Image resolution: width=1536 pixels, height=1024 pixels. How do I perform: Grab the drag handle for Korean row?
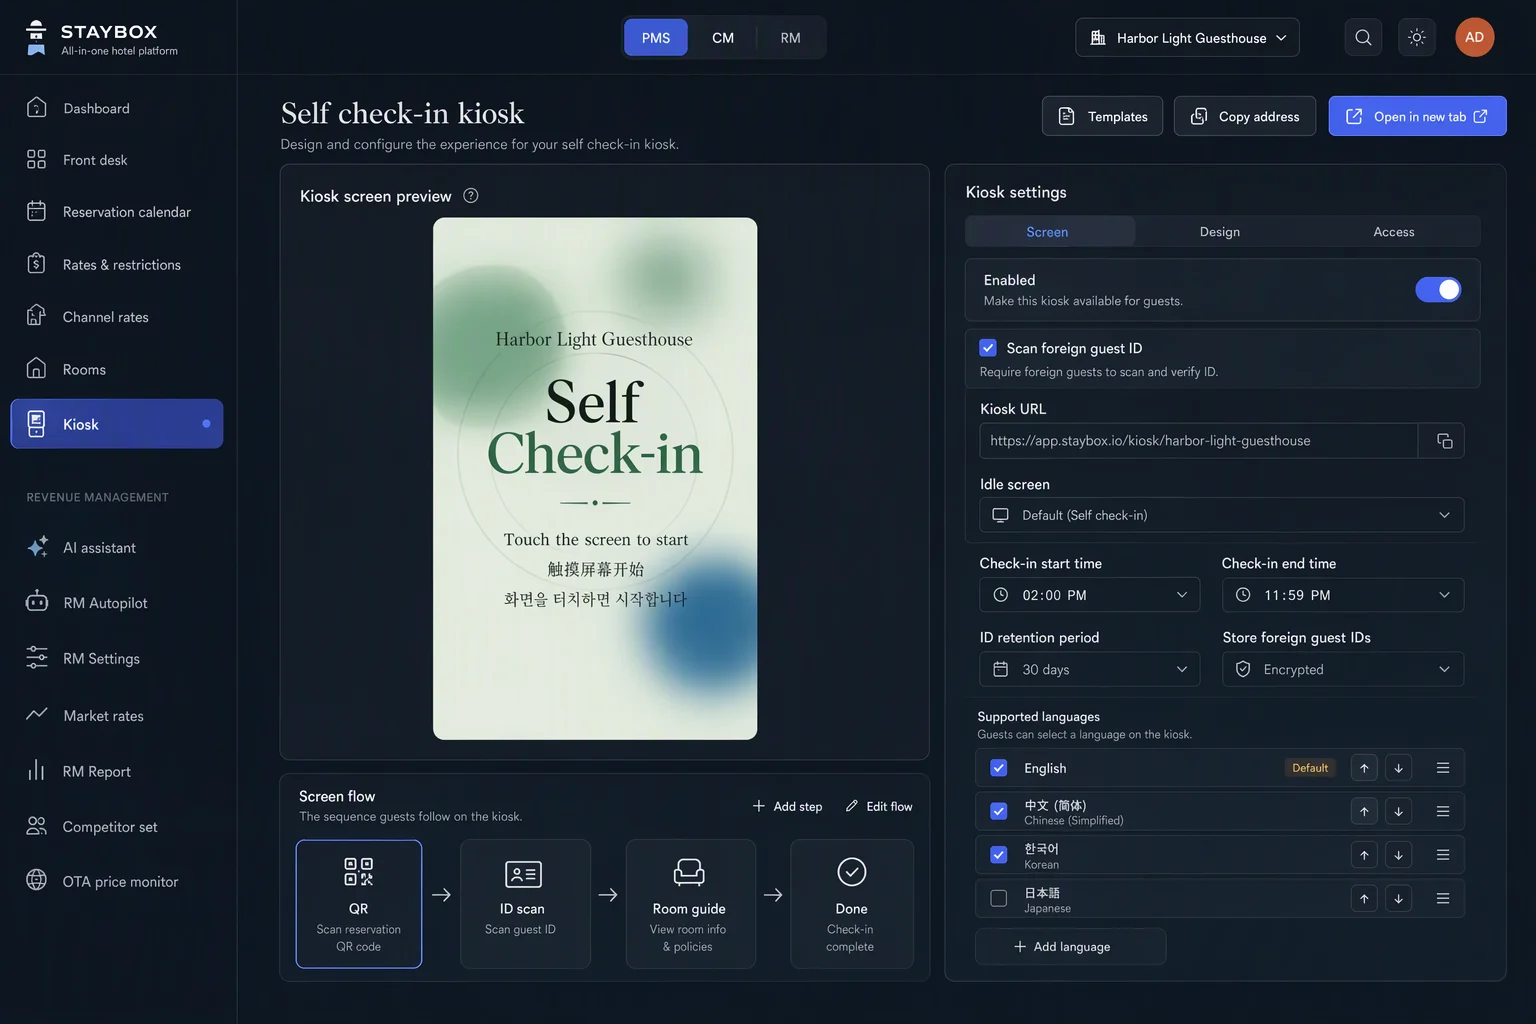[x=1443, y=855]
